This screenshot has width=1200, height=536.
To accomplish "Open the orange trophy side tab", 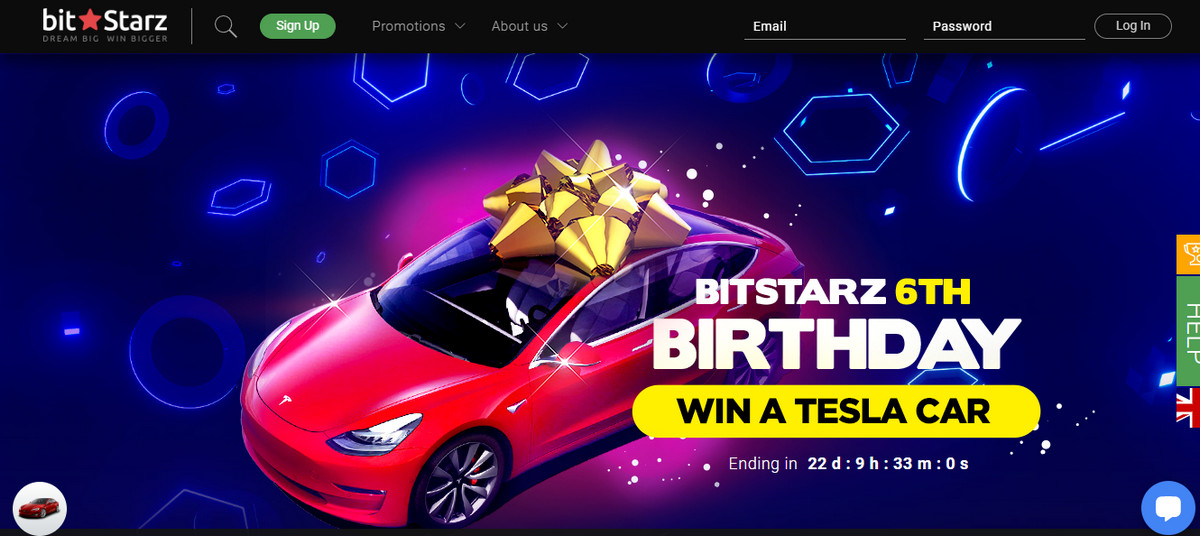I will 1189,254.
